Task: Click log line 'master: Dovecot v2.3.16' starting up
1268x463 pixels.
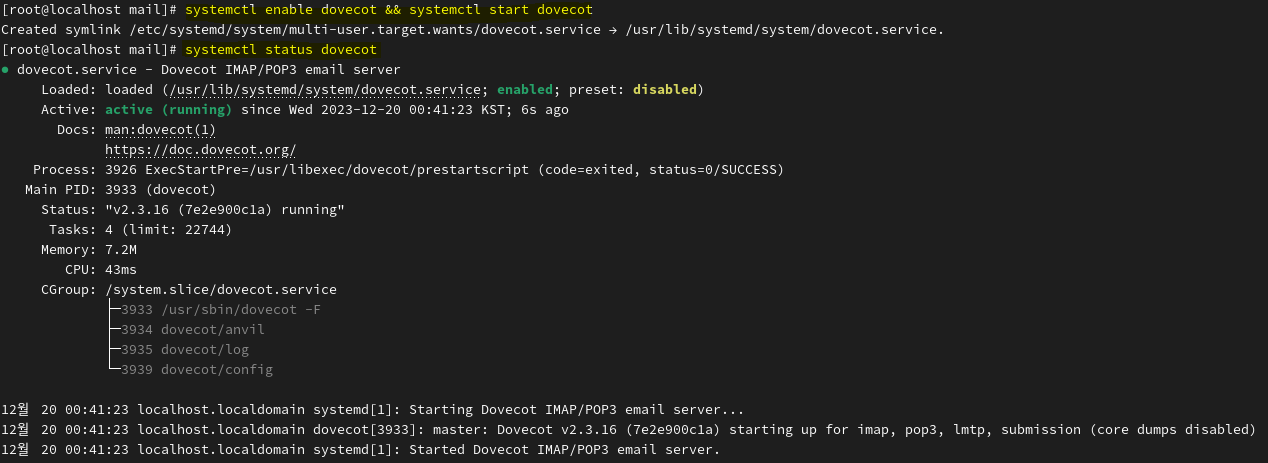Action: 628,430
